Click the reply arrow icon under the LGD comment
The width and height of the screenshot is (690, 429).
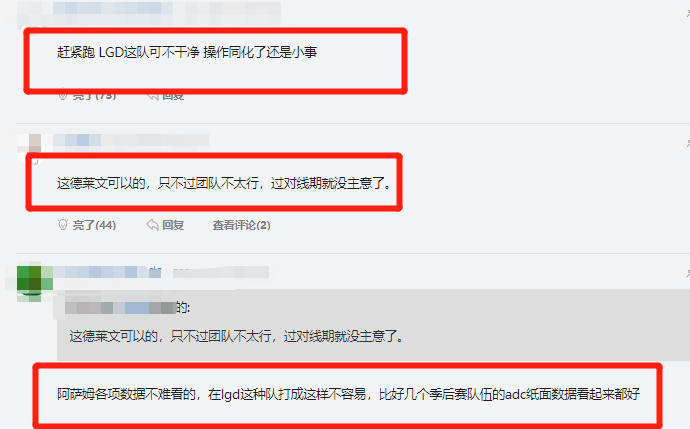tap(152, 96)
